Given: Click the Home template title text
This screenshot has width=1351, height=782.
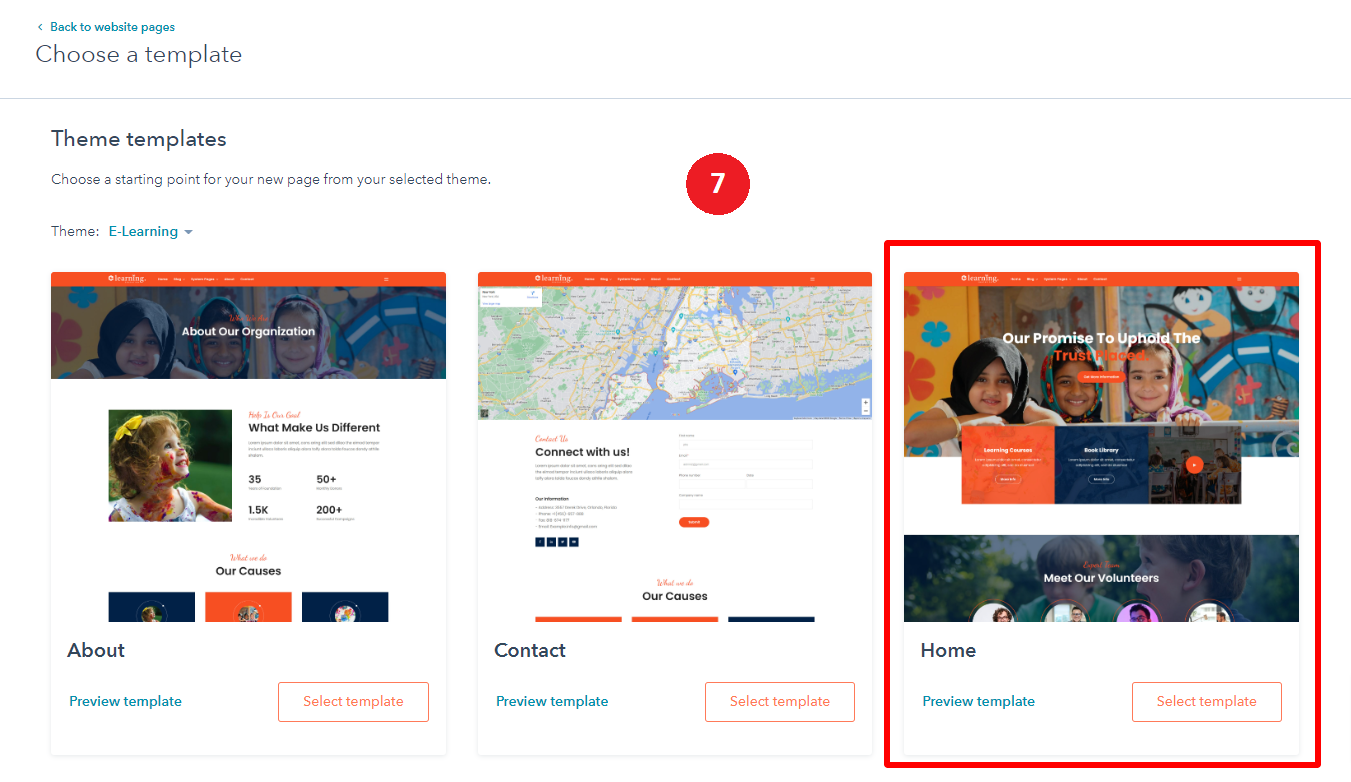Looking at the screenshot, I should pos(948,650).
